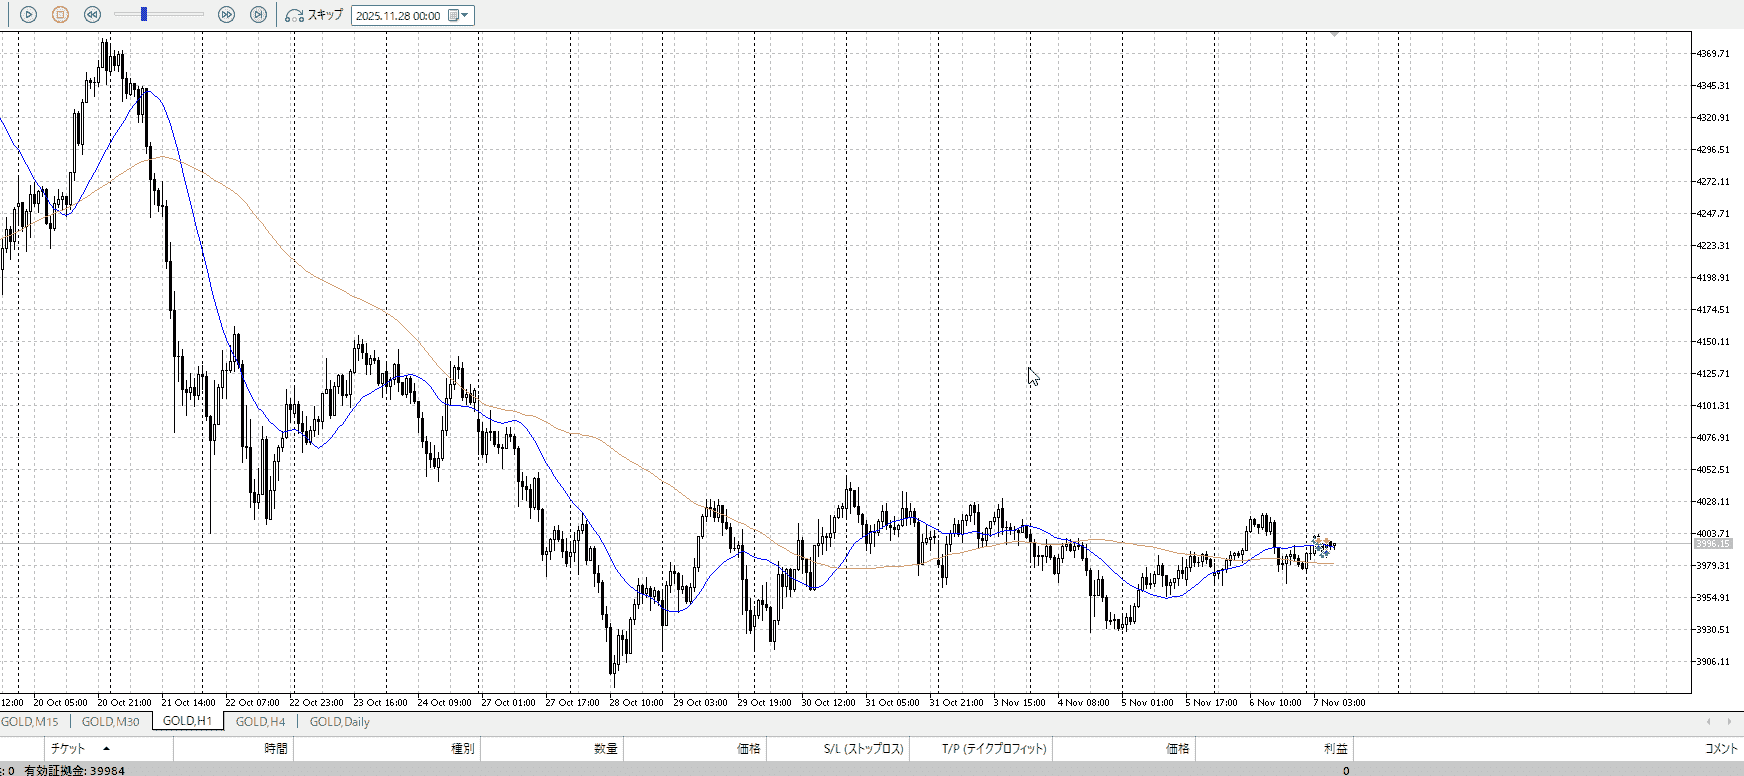
Task: Click the 時間 column header
Action: click(276, 748)
